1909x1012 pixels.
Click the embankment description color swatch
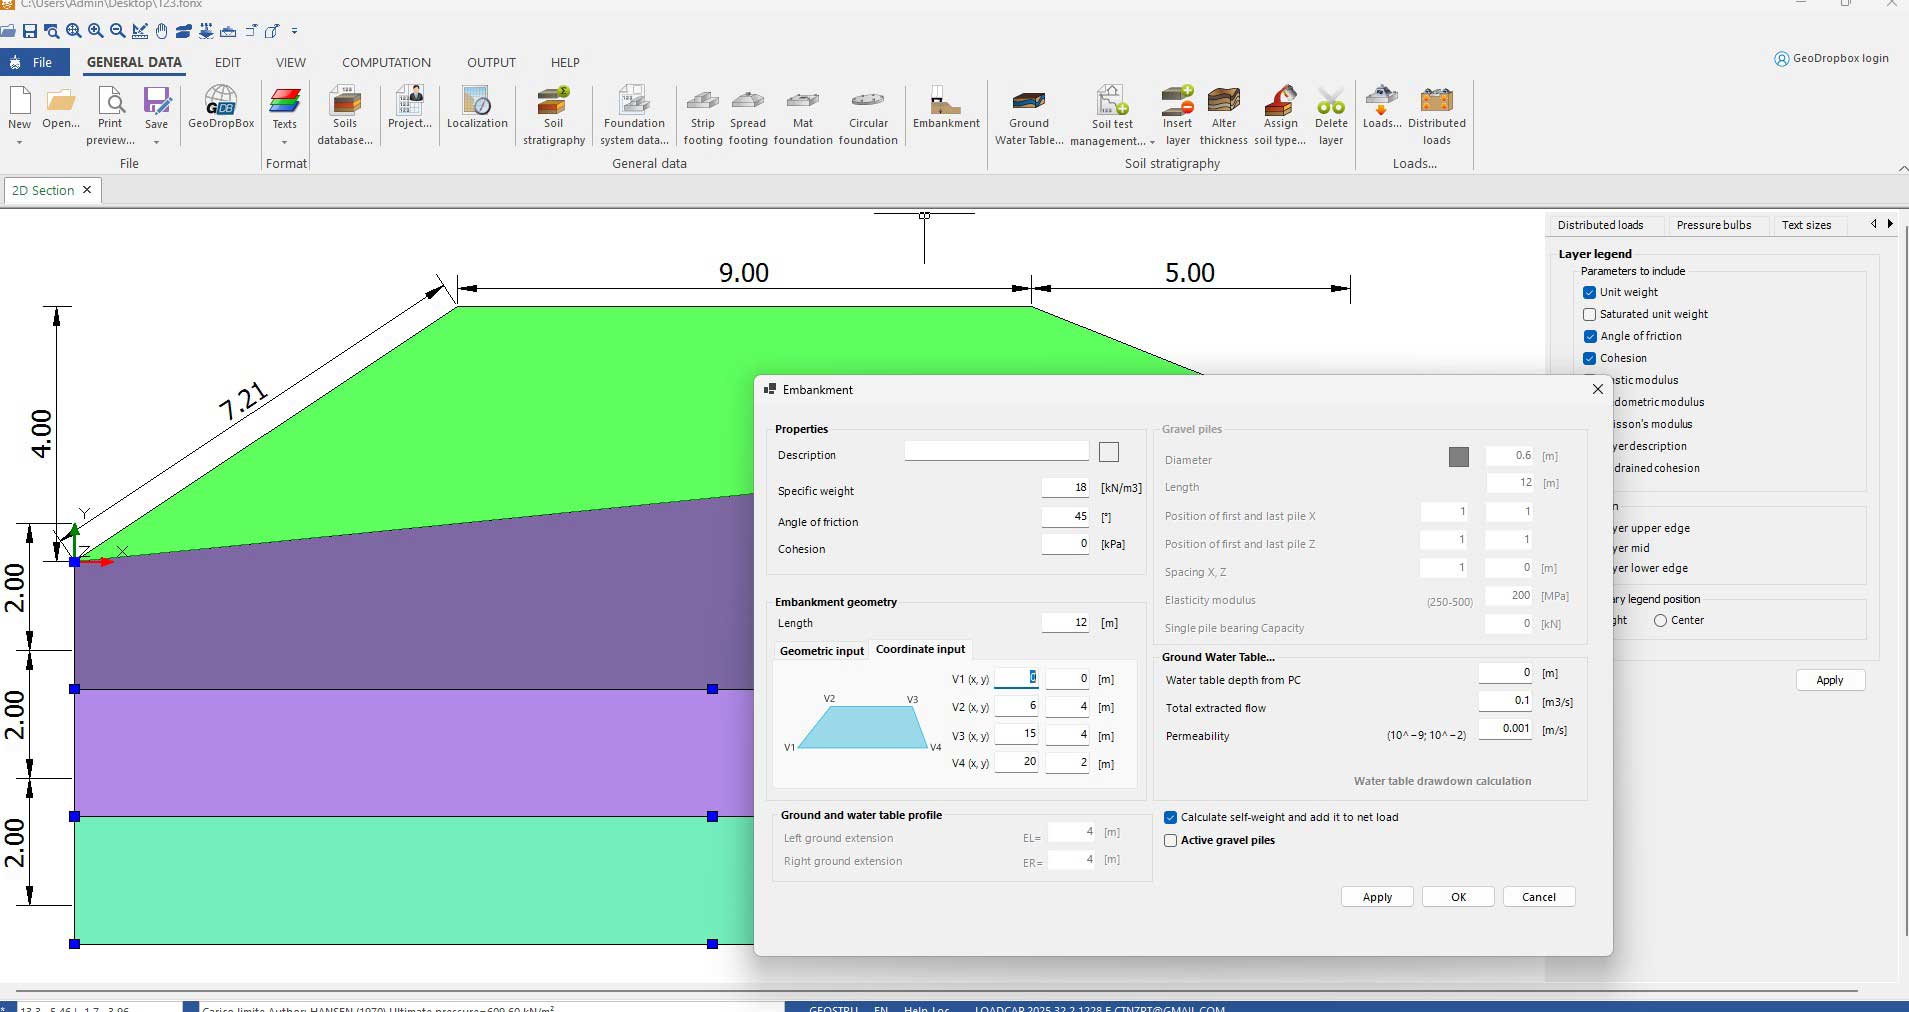[x=1108, y=453]
